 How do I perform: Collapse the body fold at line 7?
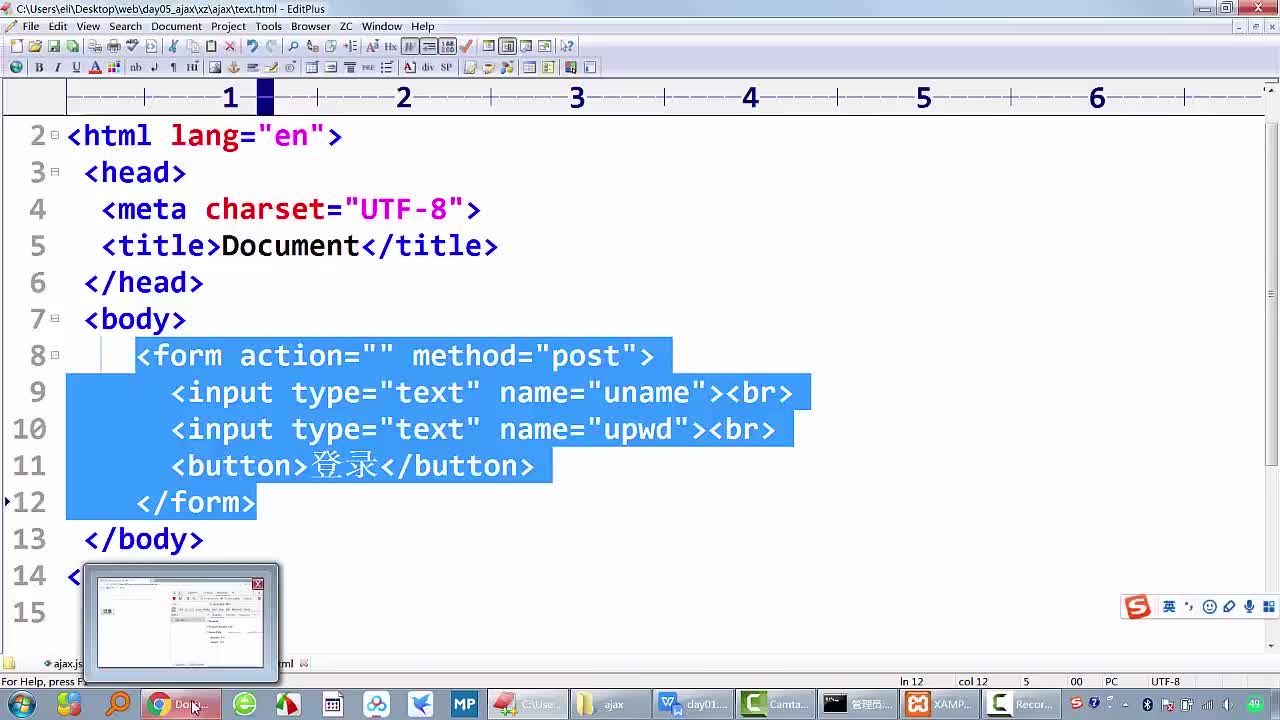[x=55, y=319]
